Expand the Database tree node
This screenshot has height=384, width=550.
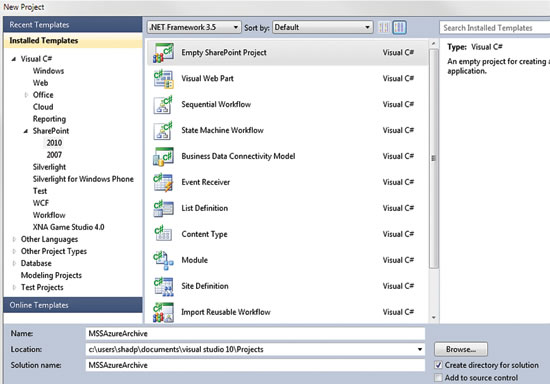coord(14,263)
